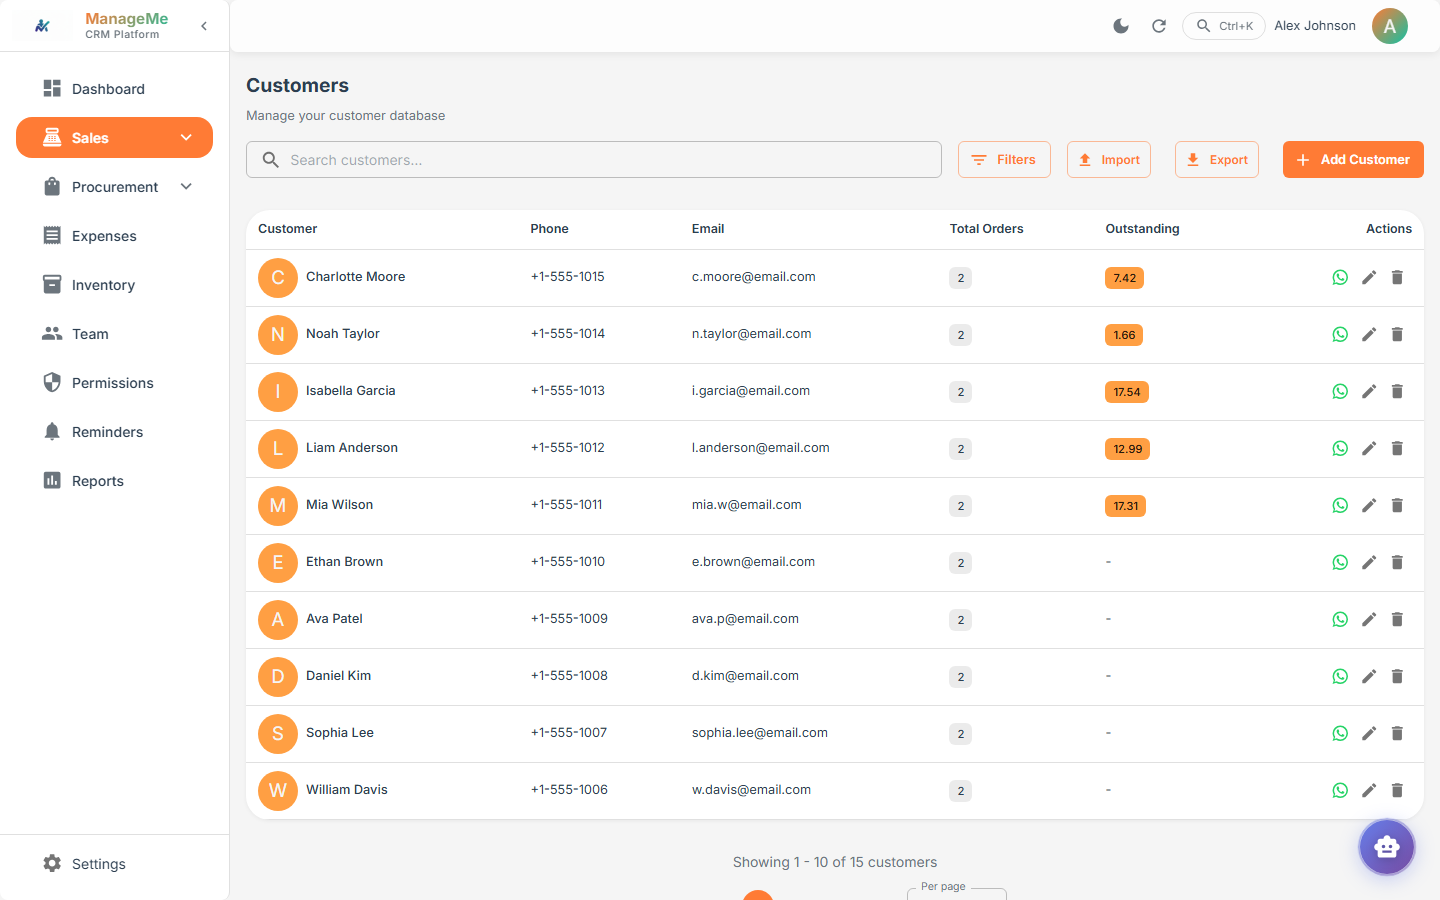Screen dimensions: 1440x900
Task: Click WhatsApp icon for Mia Wilson
Action: coord(1340,506)
